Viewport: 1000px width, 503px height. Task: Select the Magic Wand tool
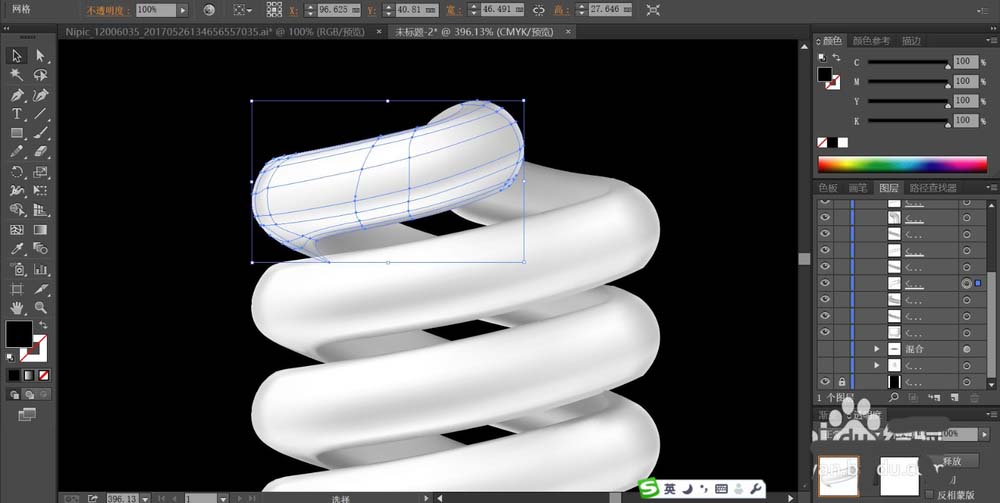tap(17, 75)
